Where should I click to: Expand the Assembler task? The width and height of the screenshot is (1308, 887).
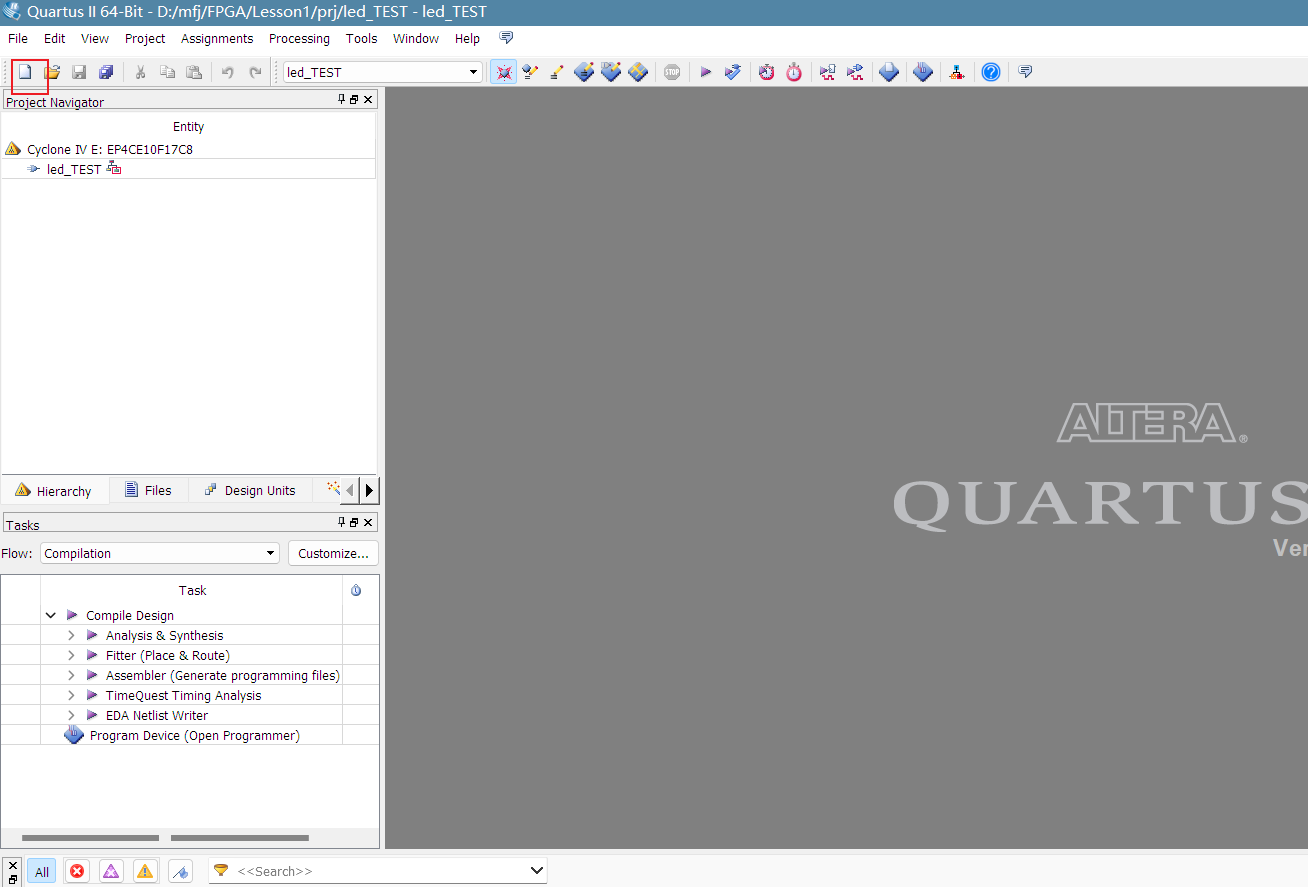tap(71, 675)
